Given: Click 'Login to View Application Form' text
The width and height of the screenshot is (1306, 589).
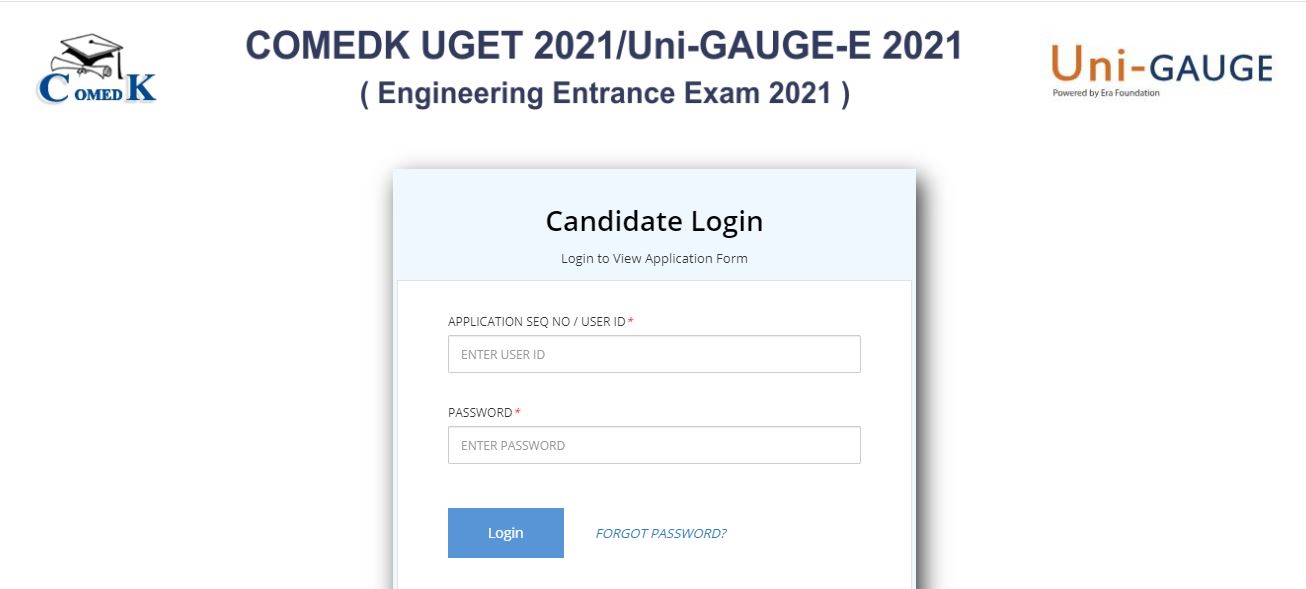Looking at the screenshot, I should click(x=654, y=258).
